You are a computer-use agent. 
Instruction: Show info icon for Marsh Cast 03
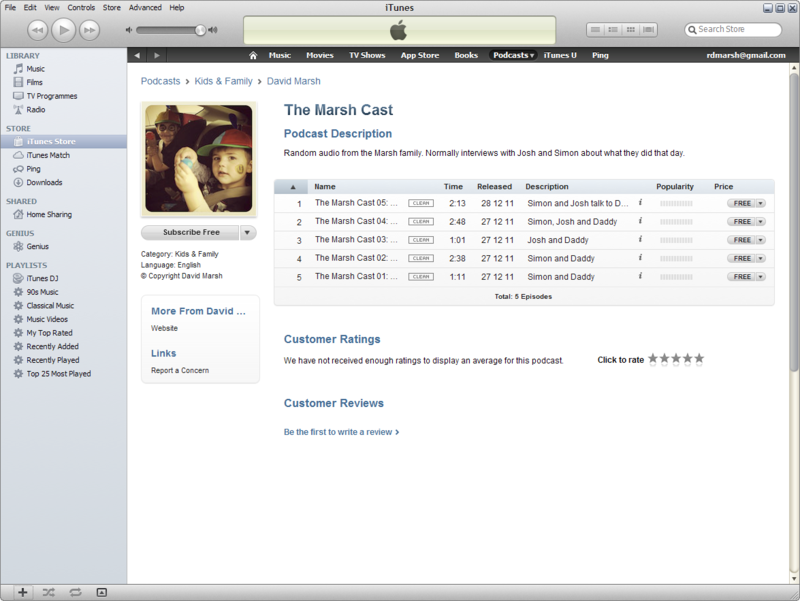[x=640, y=239]
